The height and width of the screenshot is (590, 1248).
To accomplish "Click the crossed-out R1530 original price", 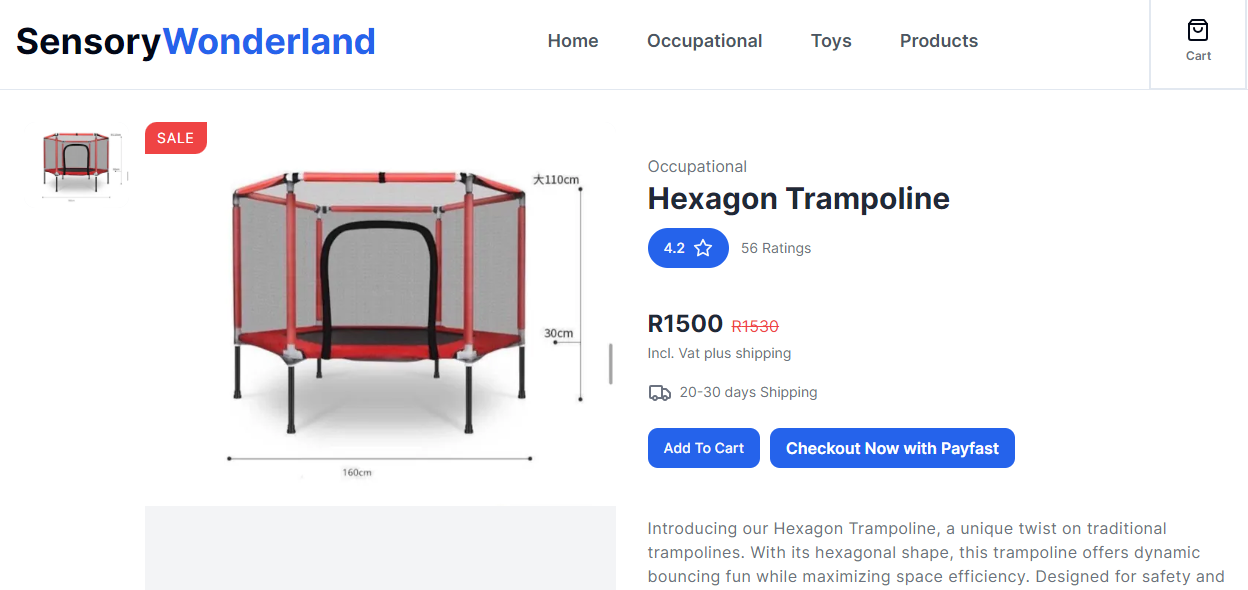I will tap(755, 326).
